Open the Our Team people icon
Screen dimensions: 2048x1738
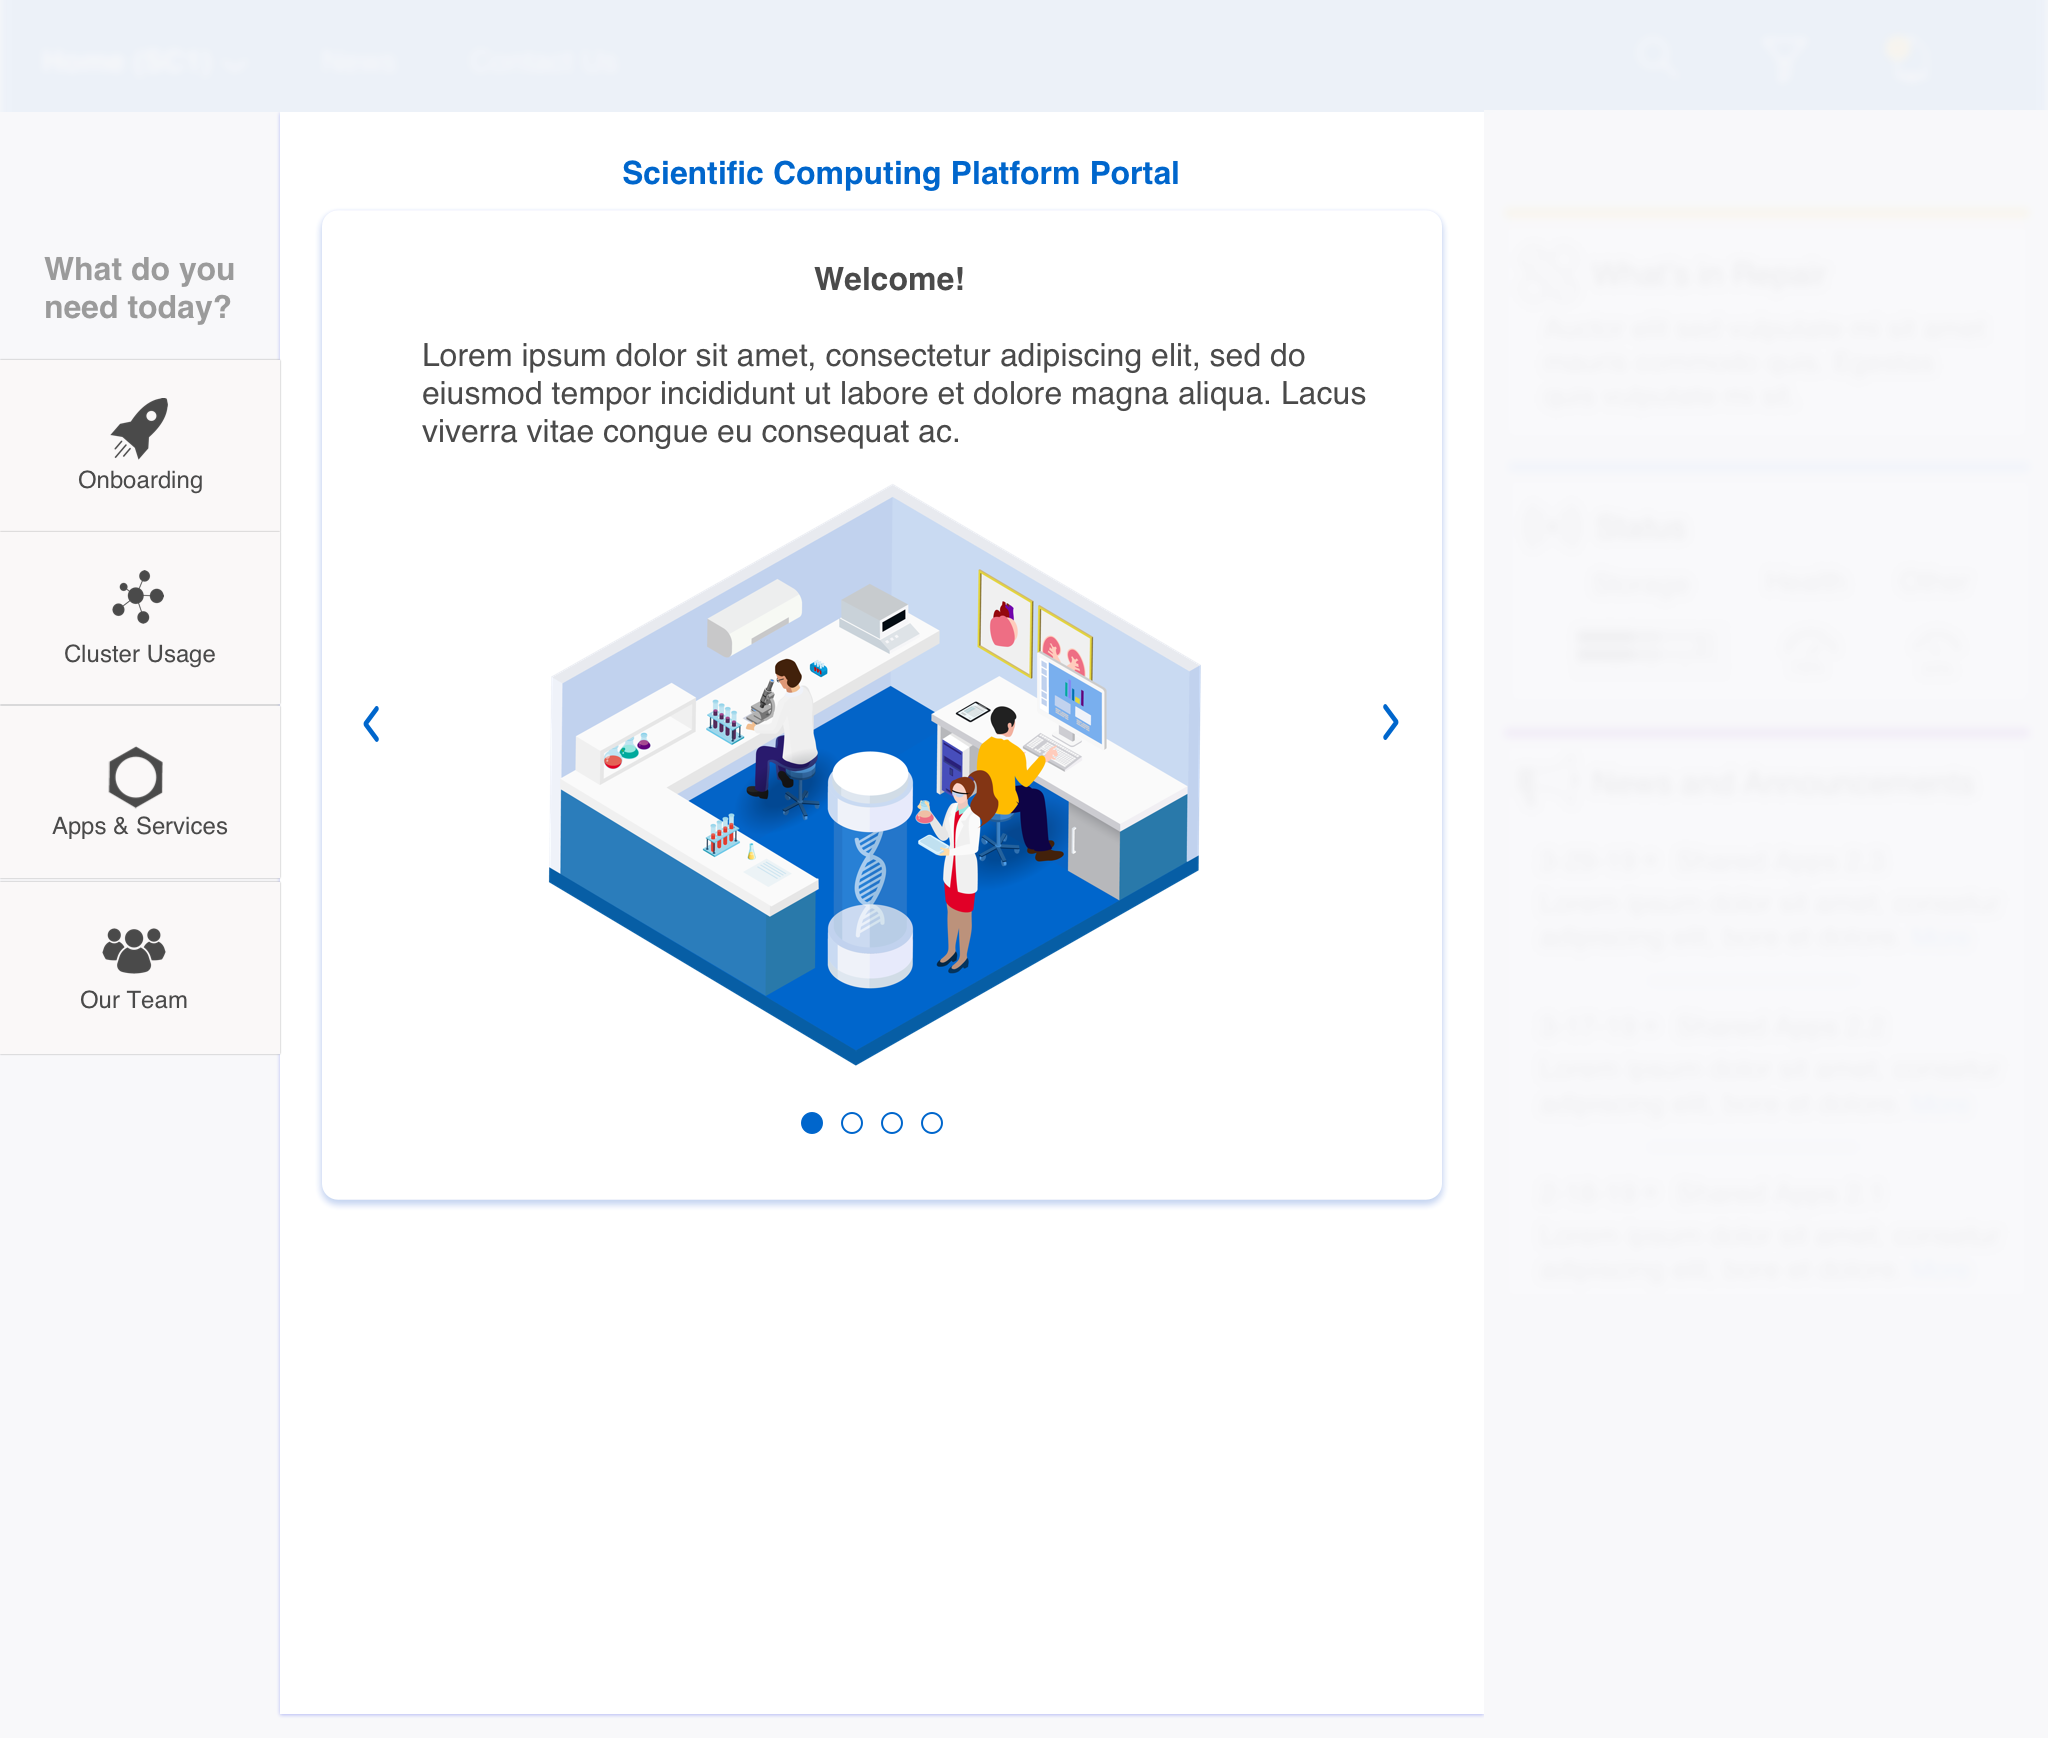coord(134,949)
